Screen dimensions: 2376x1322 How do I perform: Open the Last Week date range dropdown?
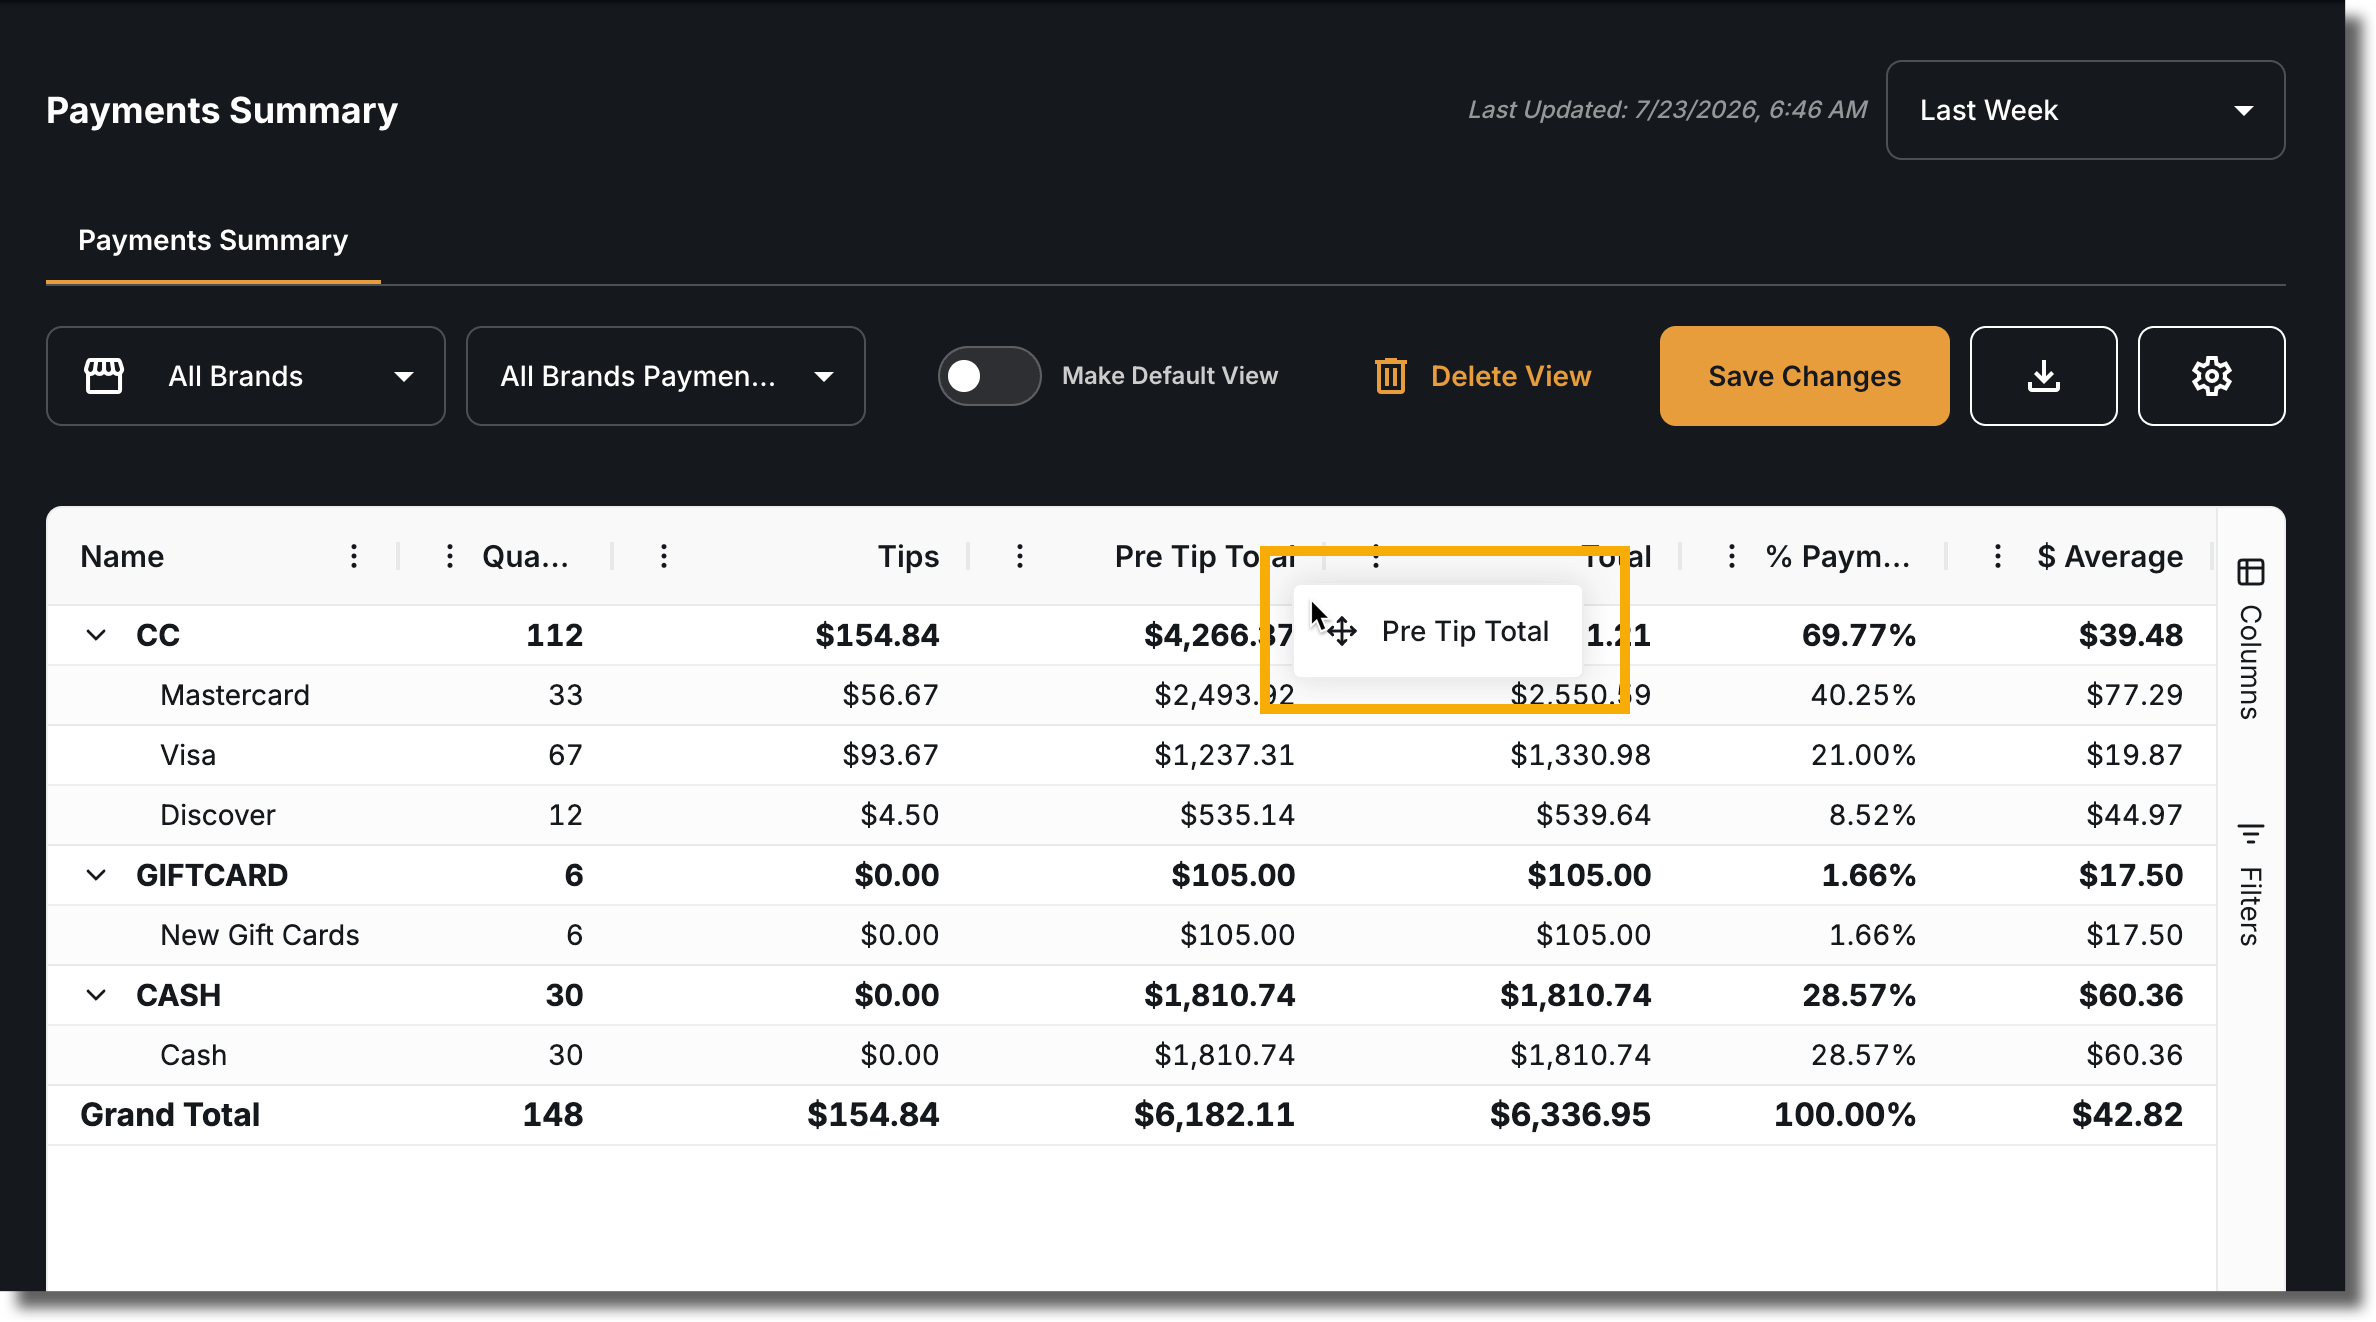coord(2085,110)
